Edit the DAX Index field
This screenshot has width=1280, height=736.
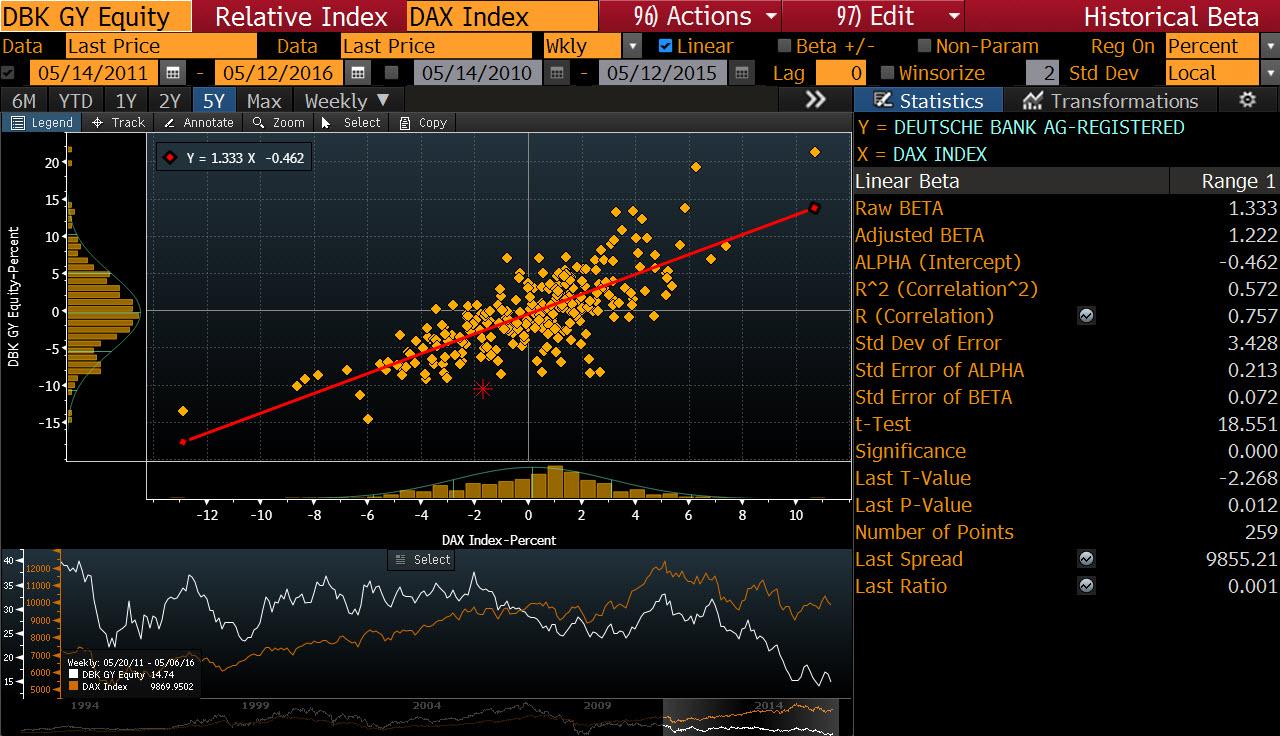click(502, 17)
